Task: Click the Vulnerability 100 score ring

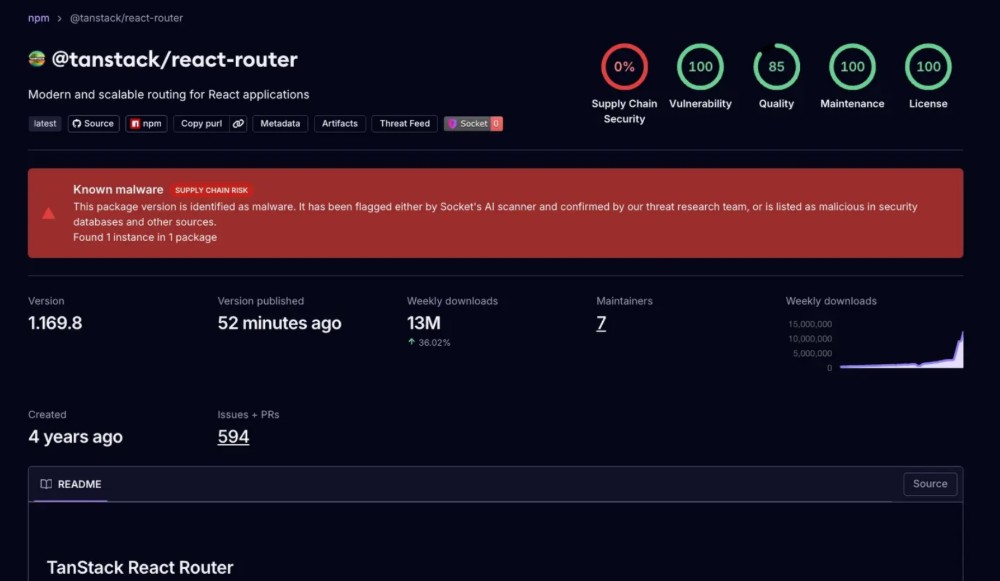Action: [x=700, y=66]
